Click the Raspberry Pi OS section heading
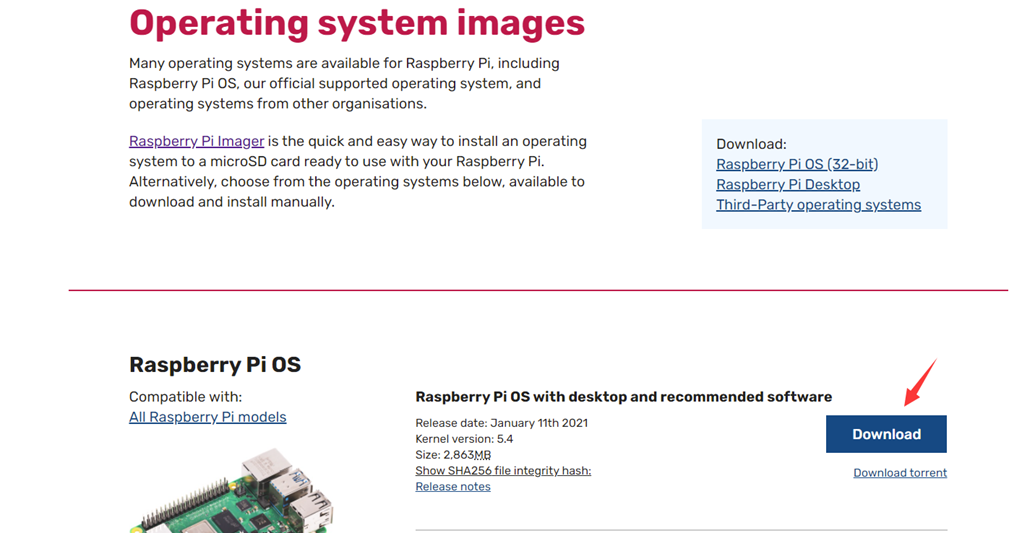This screenshot has width=1022, height=533. 215,365
